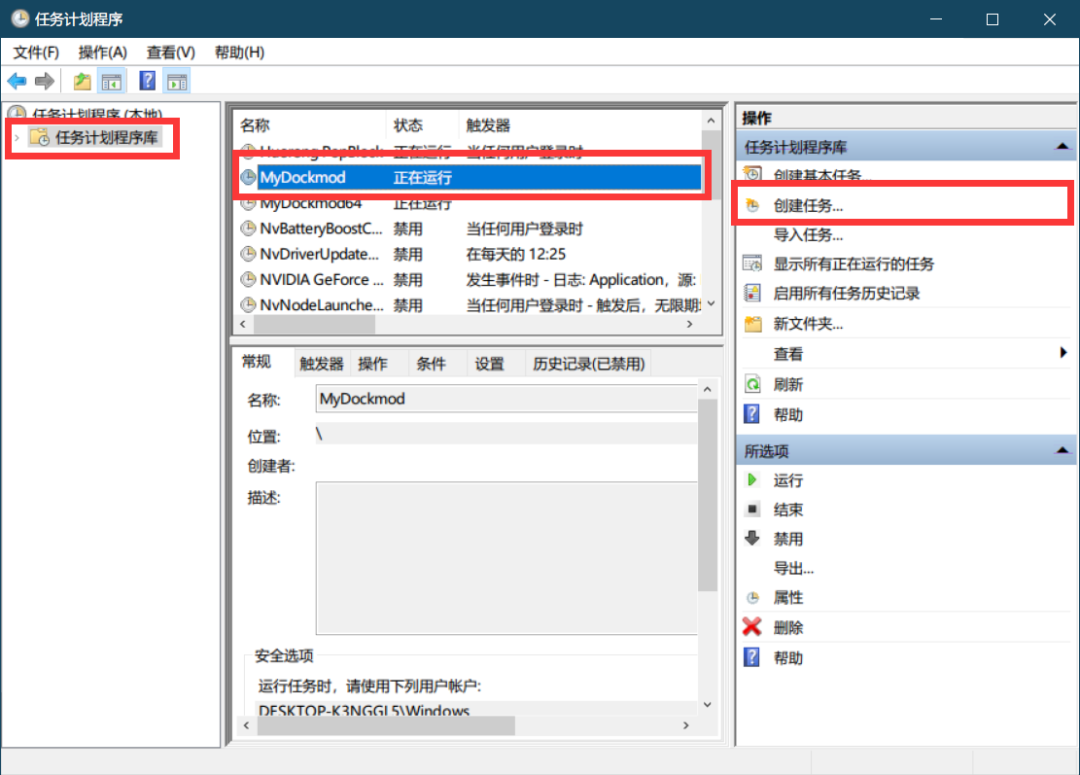Click the Help question mark toolbar icon
The image size is (1080, 775).
(146, 81)
